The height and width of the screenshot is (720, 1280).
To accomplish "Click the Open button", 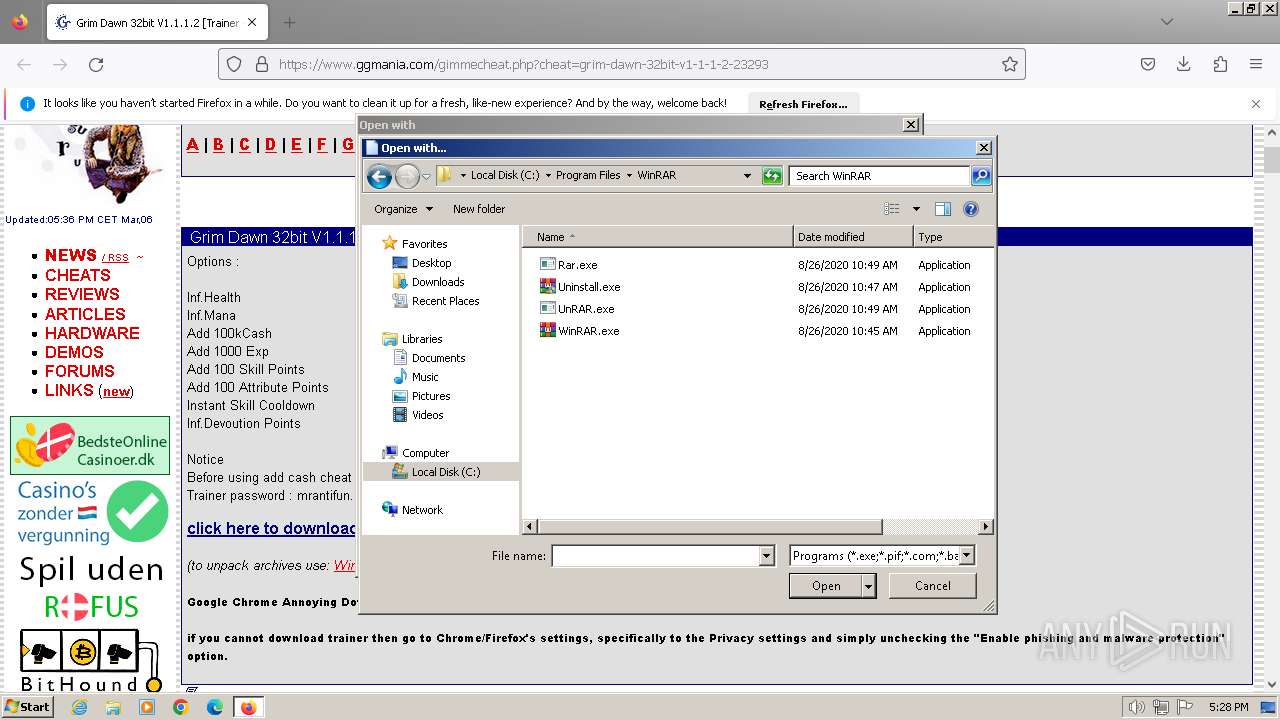I will click(x=825, y=586).
